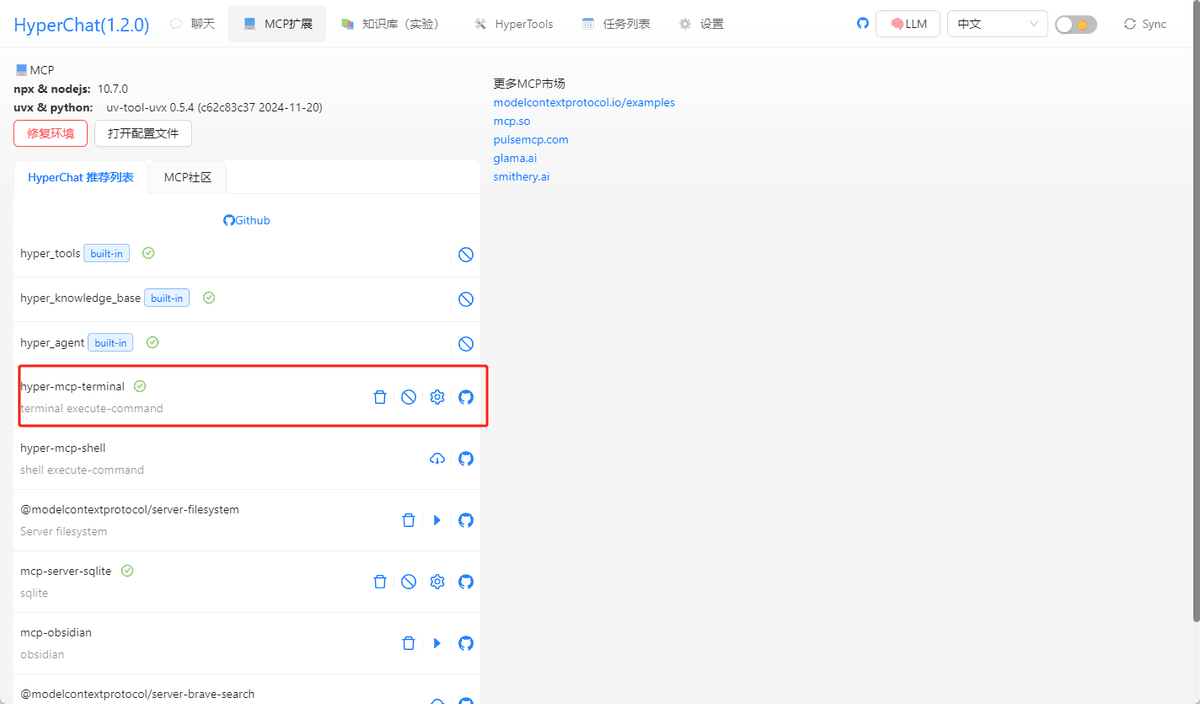The width and height of the screenshot is (1200, 704).
Task: Visit modelcontextprotocol.io/examples link
Action: coord(584,102)
